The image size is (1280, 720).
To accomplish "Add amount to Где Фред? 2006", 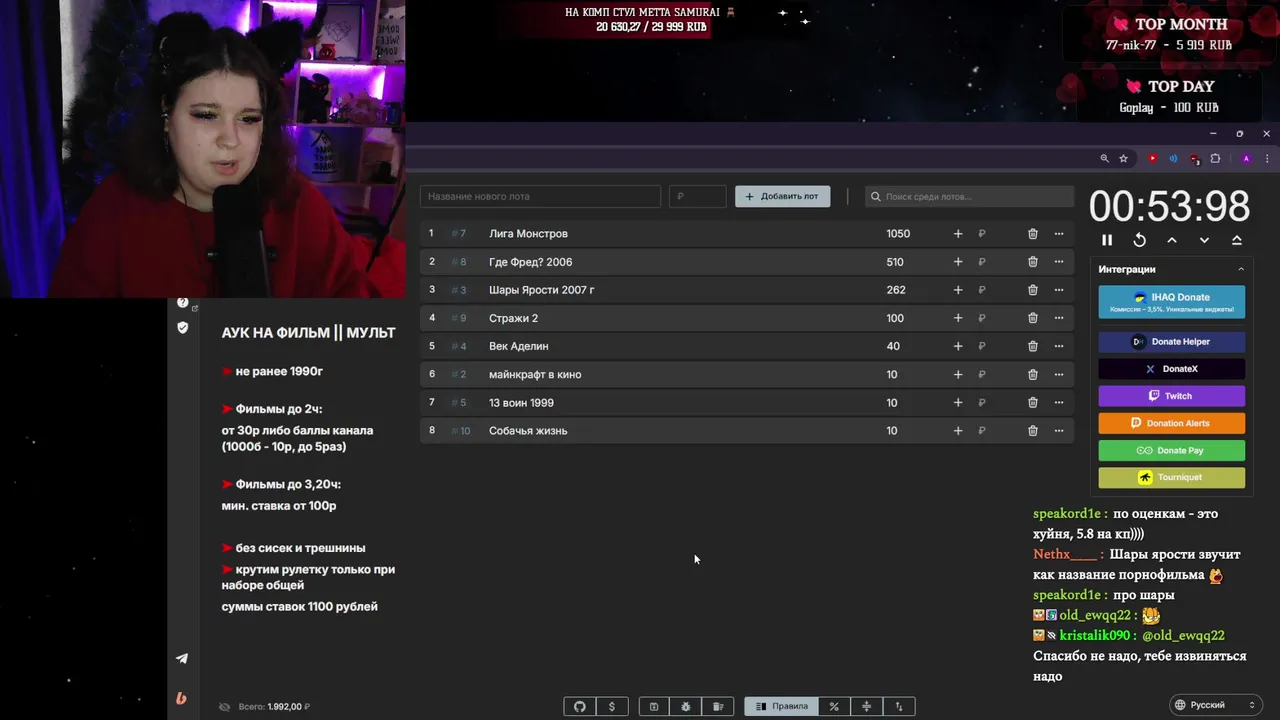I will click(x=958, y=262).
